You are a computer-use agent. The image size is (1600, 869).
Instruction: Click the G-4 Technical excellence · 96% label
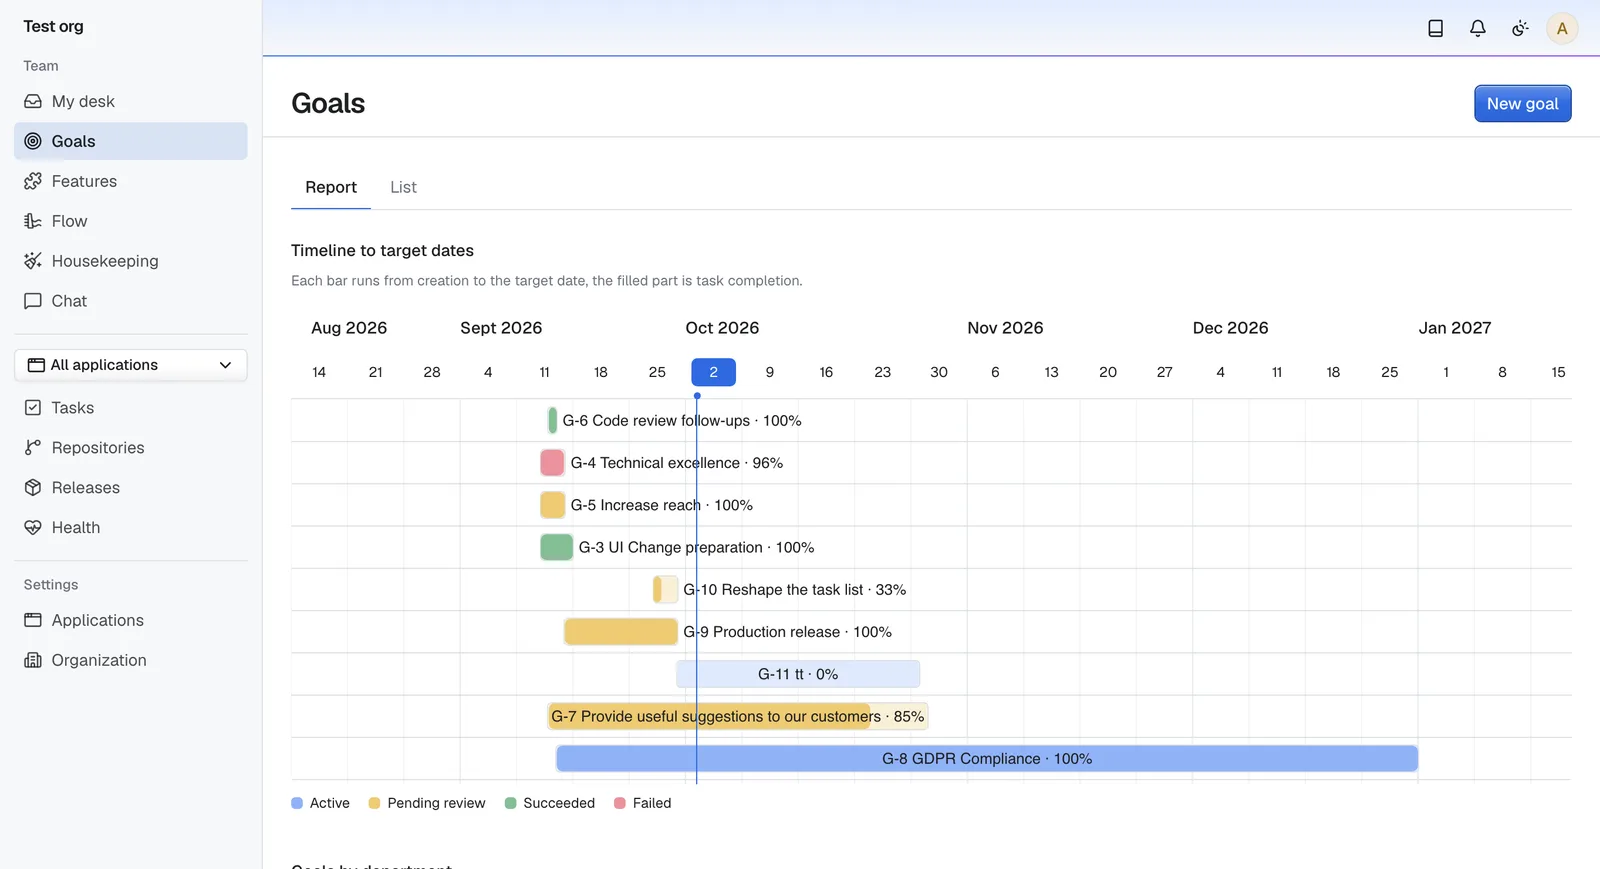tap(677, 463)
